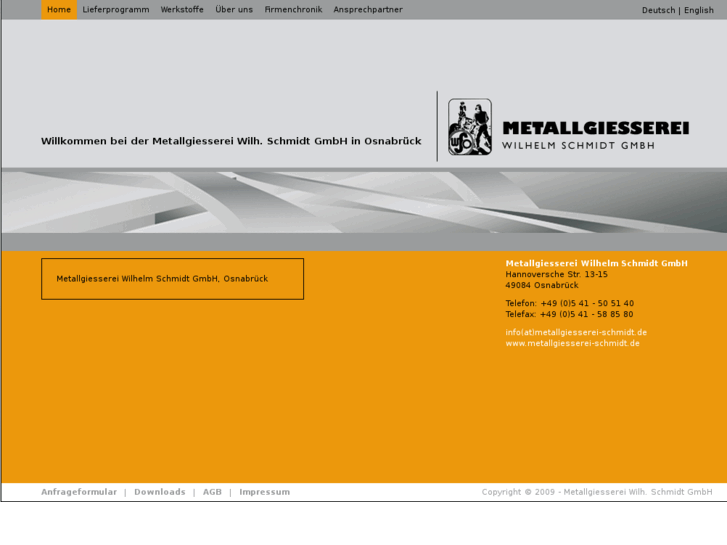Screen dimensions: 727x545
Task: Click the METALLGIESSEREI company name logo
Action: click(596, 128)
